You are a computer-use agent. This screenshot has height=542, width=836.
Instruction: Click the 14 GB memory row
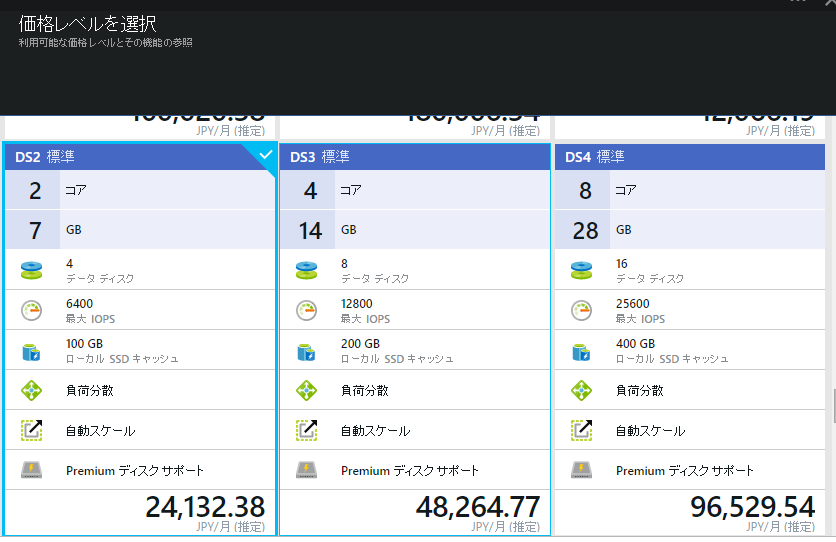[x=415, y=230]
